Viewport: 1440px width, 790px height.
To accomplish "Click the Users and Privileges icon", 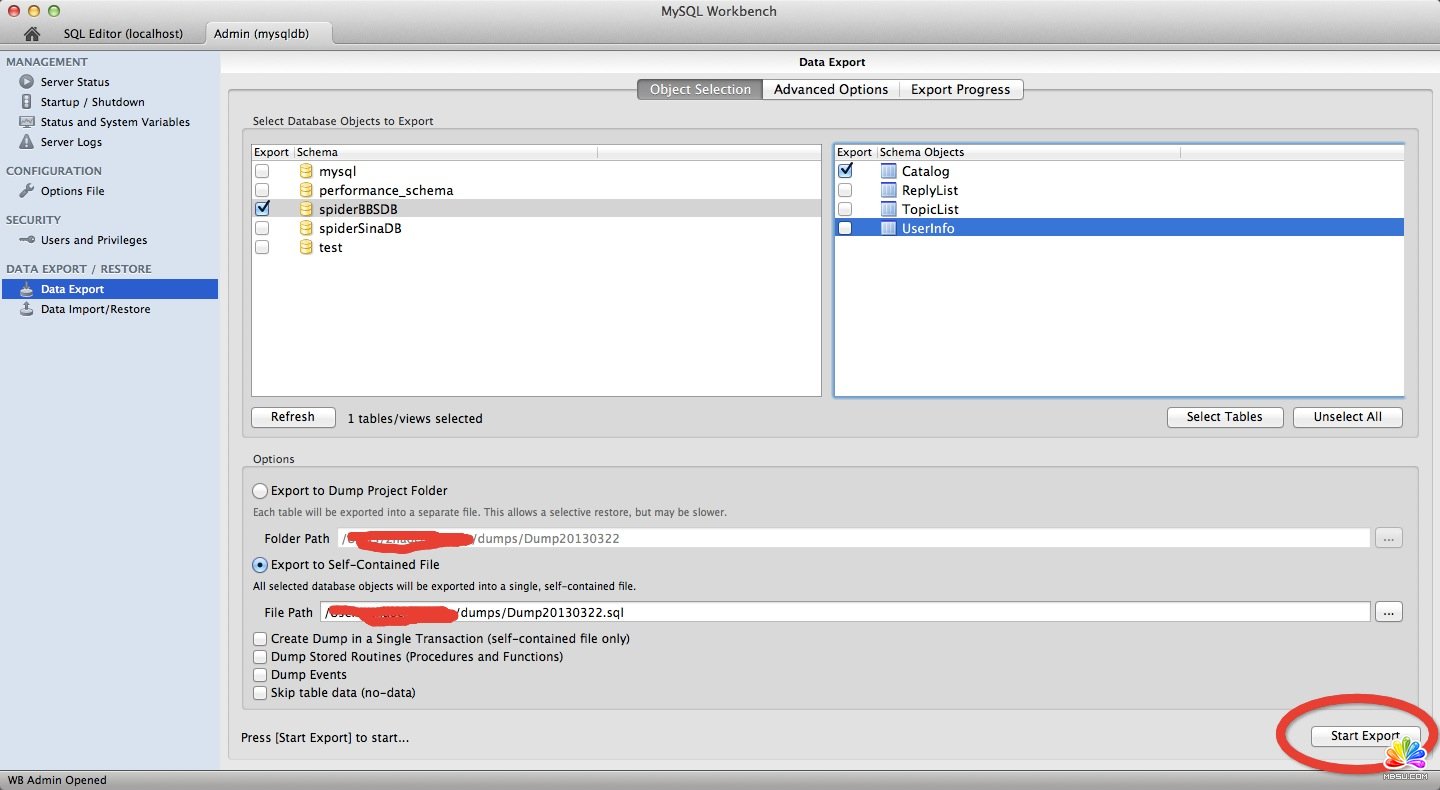I will coord(27,240).
